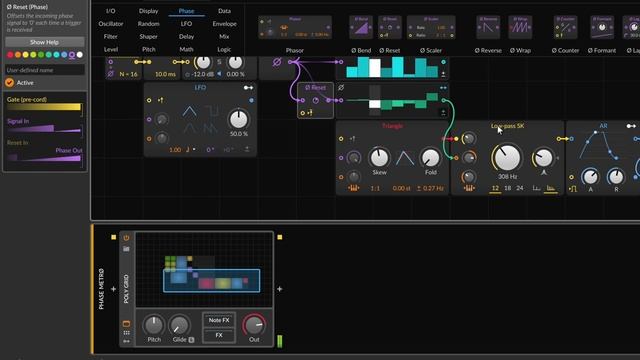Image resolution: width=640 pixels, height=360 pixels.
Task: Select 24 dB filter slope on Low-pass SK
Action: pos(520,188)
